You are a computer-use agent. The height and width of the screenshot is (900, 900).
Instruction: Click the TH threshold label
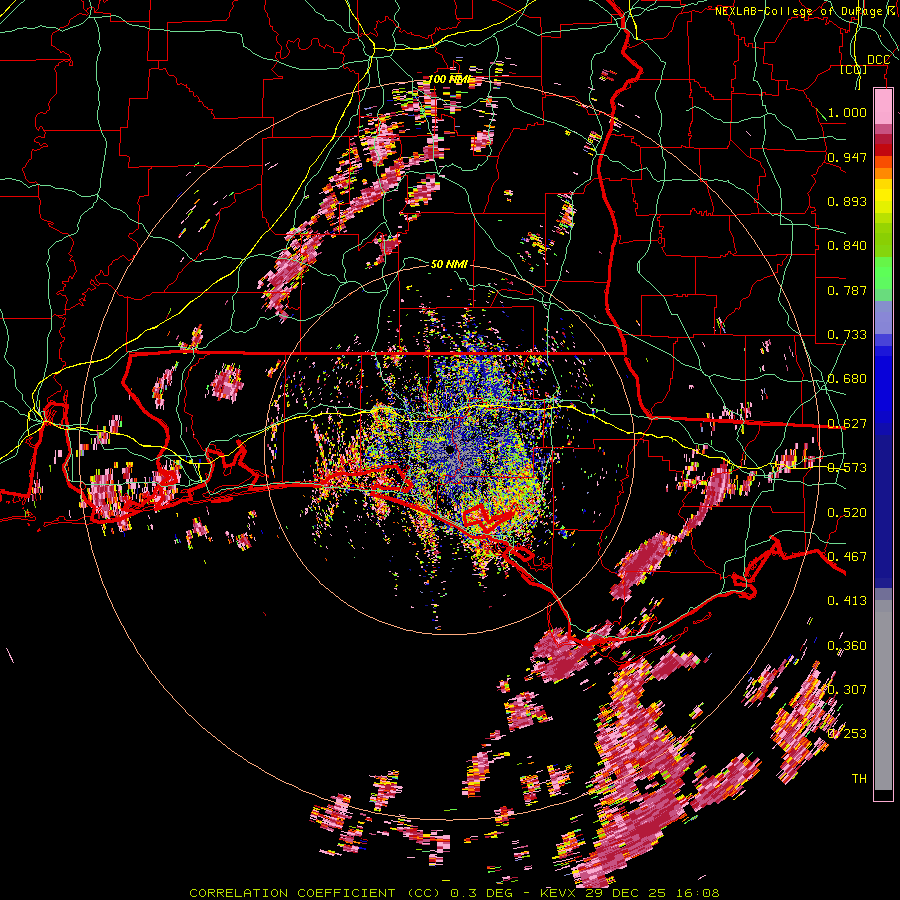[859, 779]
